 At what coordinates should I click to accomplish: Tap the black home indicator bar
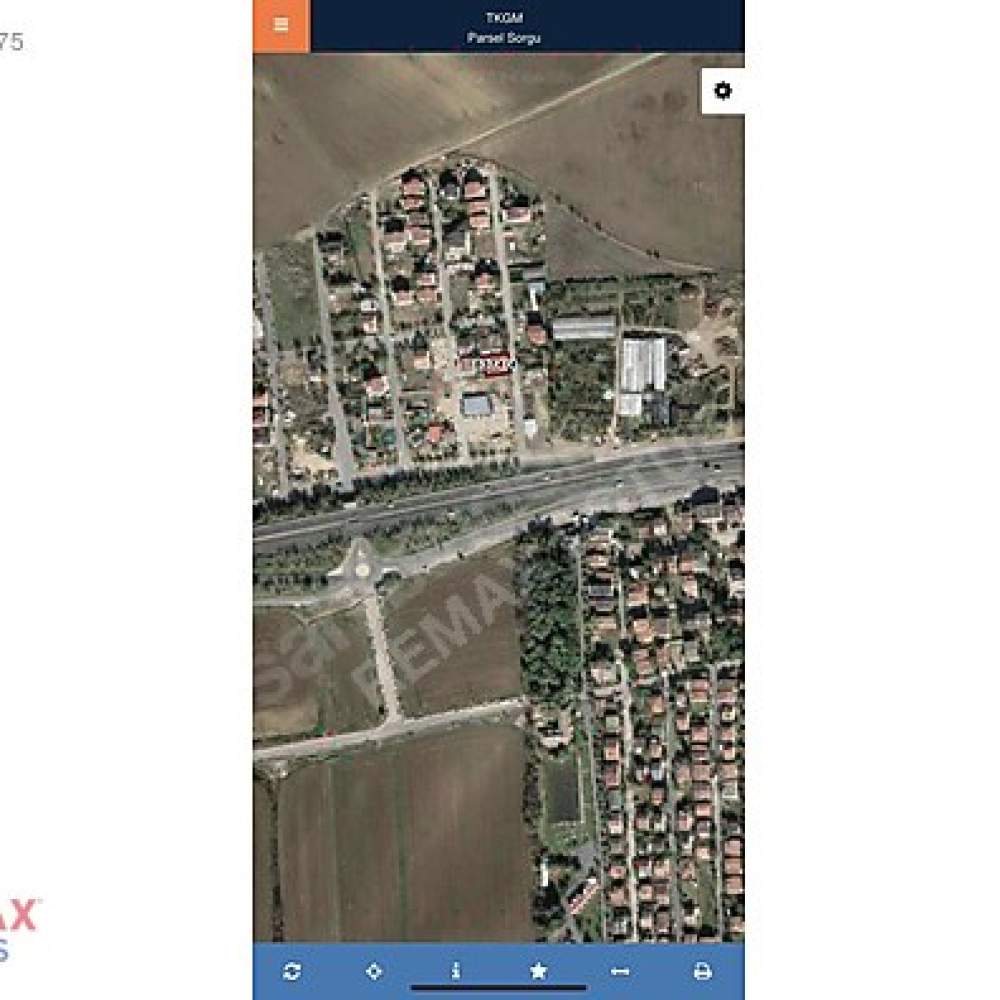pyautogui.click(x=499, y=988)
